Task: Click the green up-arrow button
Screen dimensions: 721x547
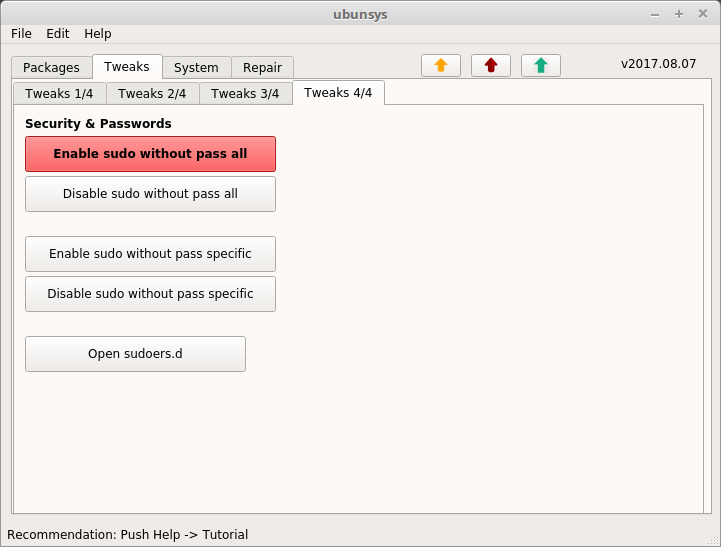Action: [541, 65]
